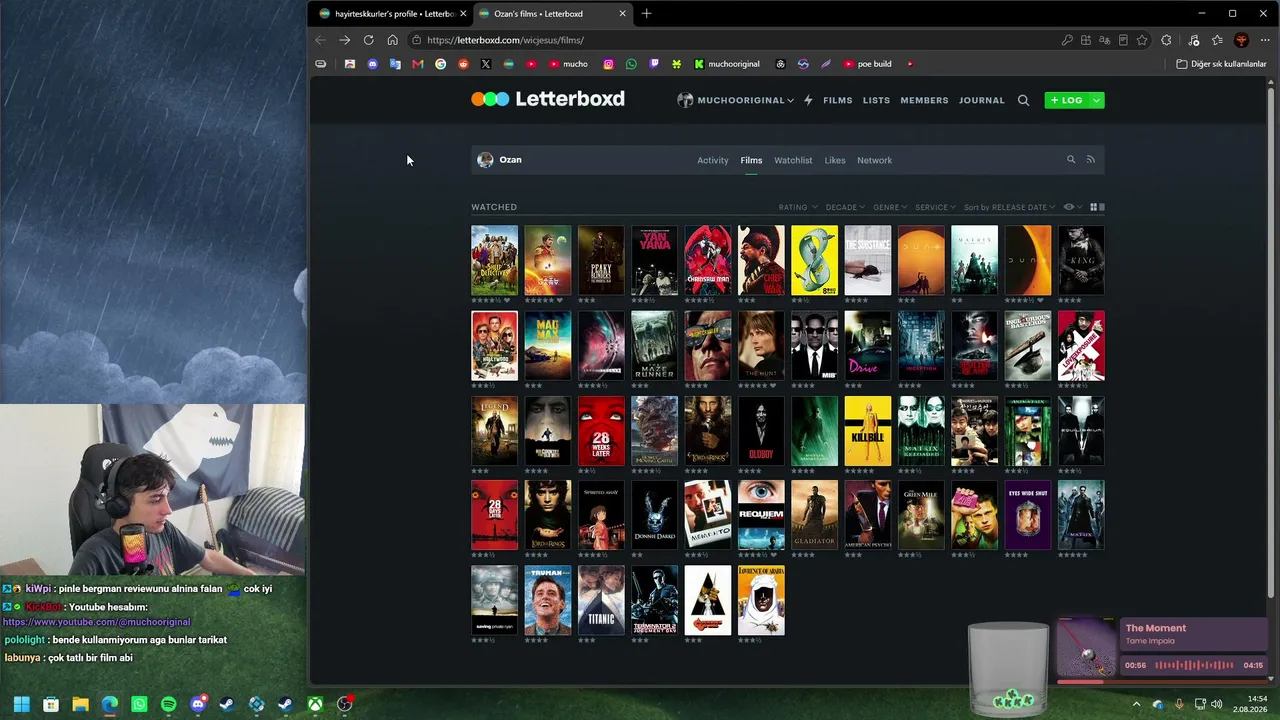This screenshot has height=720, width=1280.
Task: Click the Letterboxd logo
Action: pos(548,99)
